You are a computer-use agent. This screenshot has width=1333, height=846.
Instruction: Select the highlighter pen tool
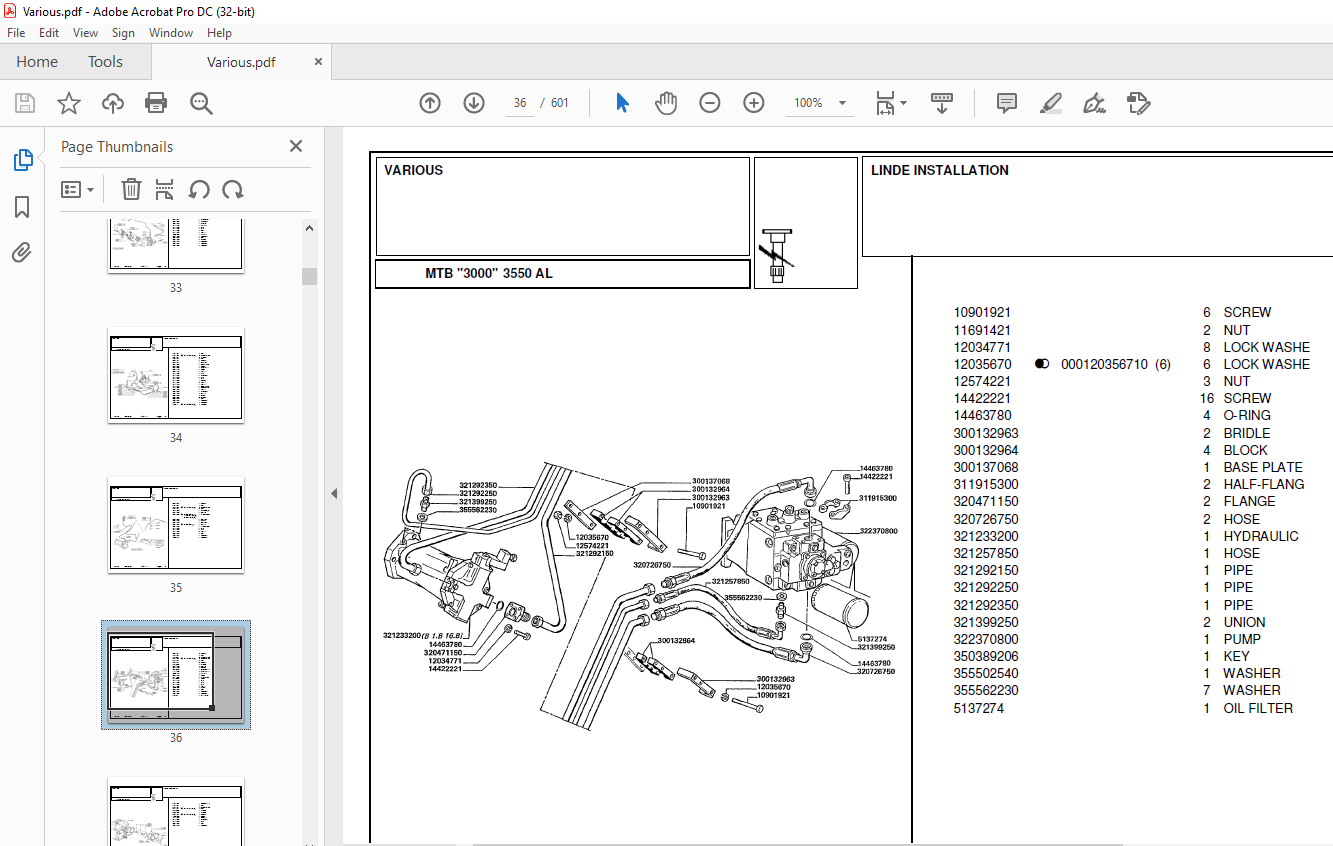[1050, 103]
